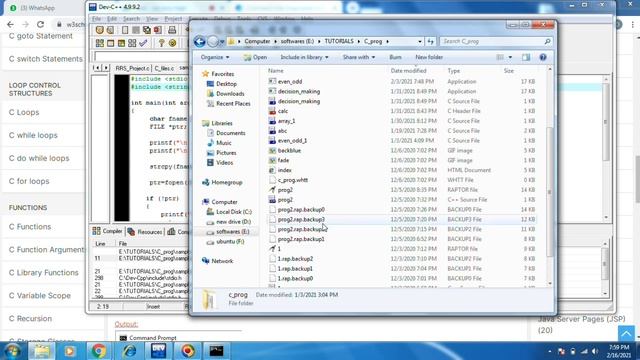The image size is (640, 360).
Task: Click the Explorer forward navigation arrow
Action: (x=213, y=41)
